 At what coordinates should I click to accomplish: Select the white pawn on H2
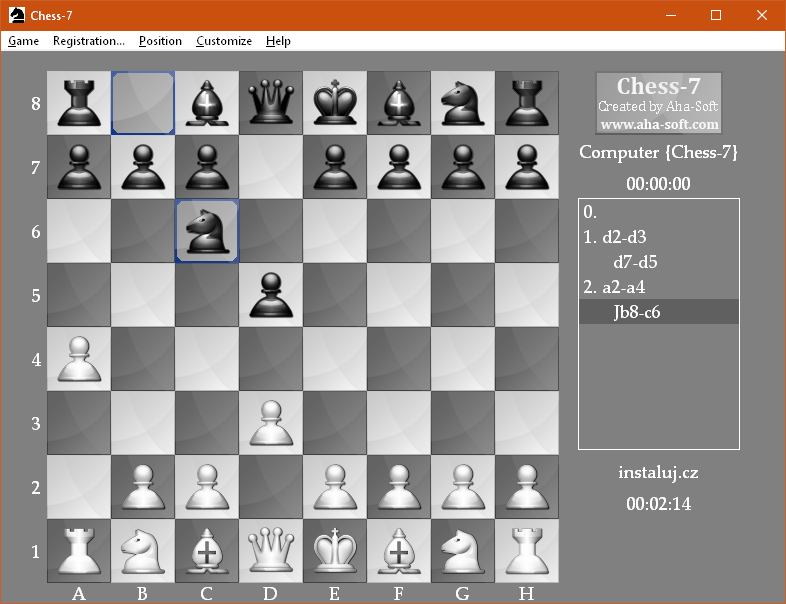point(527,487)
